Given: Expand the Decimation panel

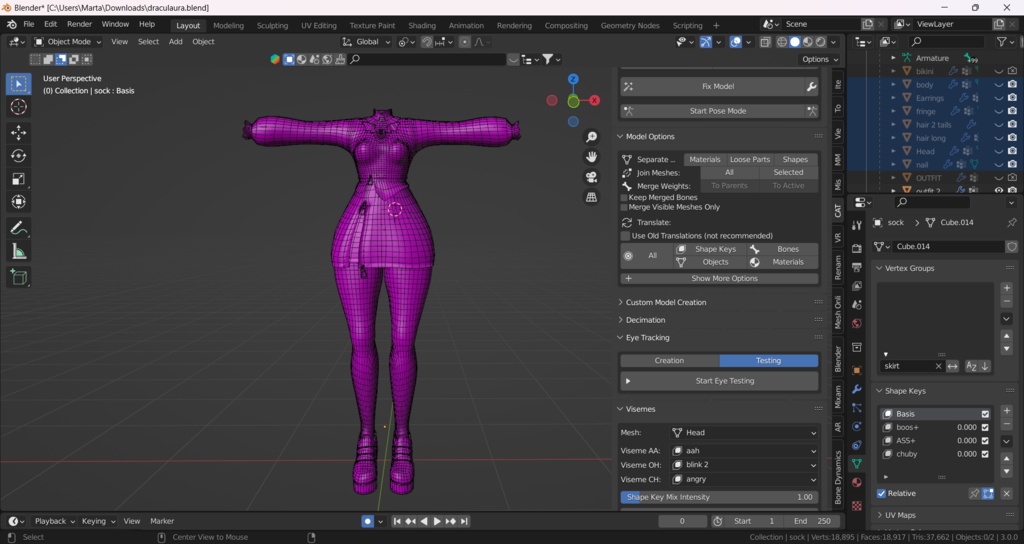Looking at the screenshot, I should pos(645,320).
